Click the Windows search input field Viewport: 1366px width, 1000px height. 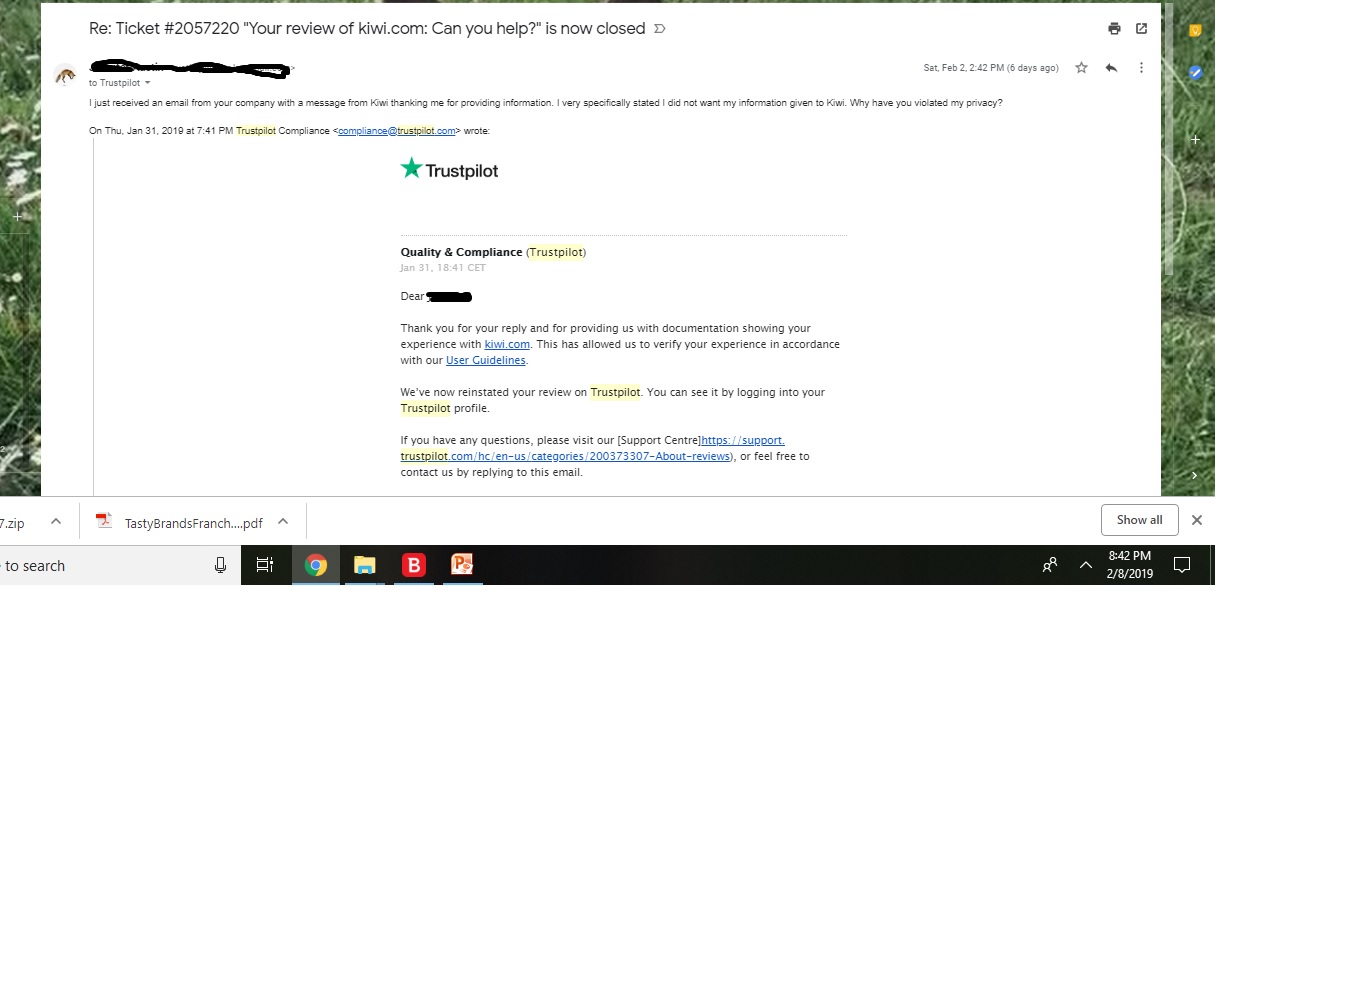pos(100,565)
